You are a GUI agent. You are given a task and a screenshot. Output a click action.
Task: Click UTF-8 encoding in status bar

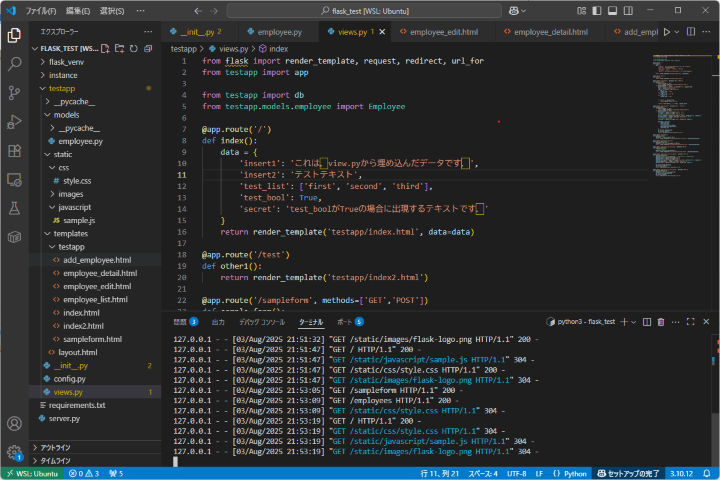click(517, 473)
